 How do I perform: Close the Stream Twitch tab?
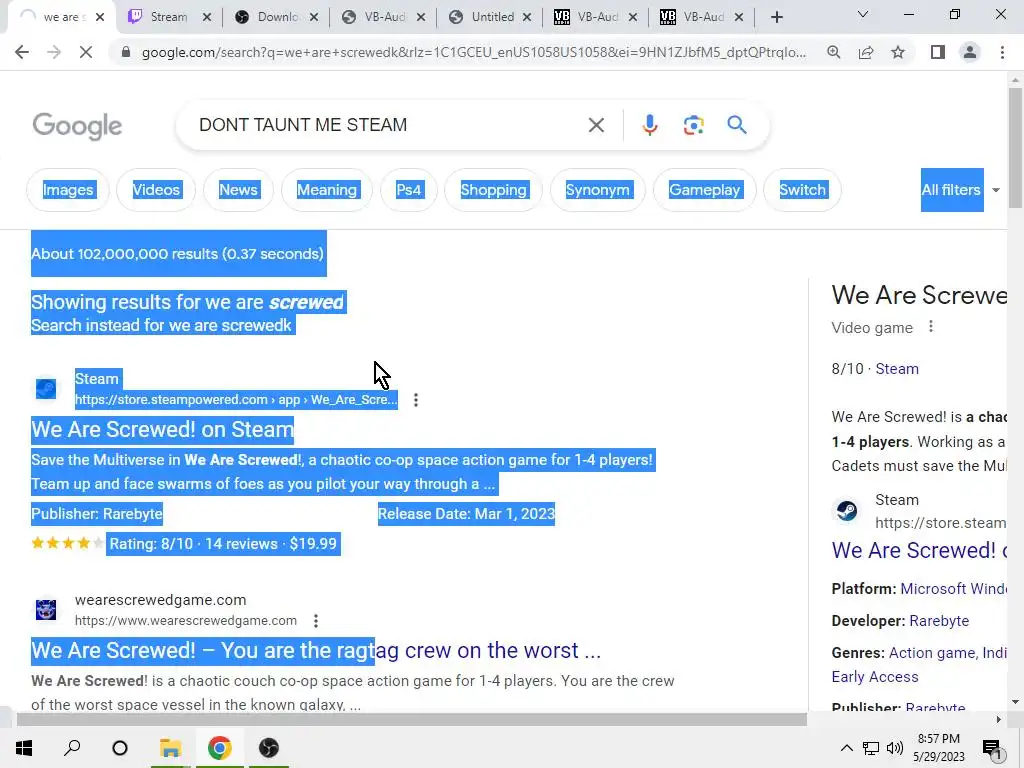point(206,17)
